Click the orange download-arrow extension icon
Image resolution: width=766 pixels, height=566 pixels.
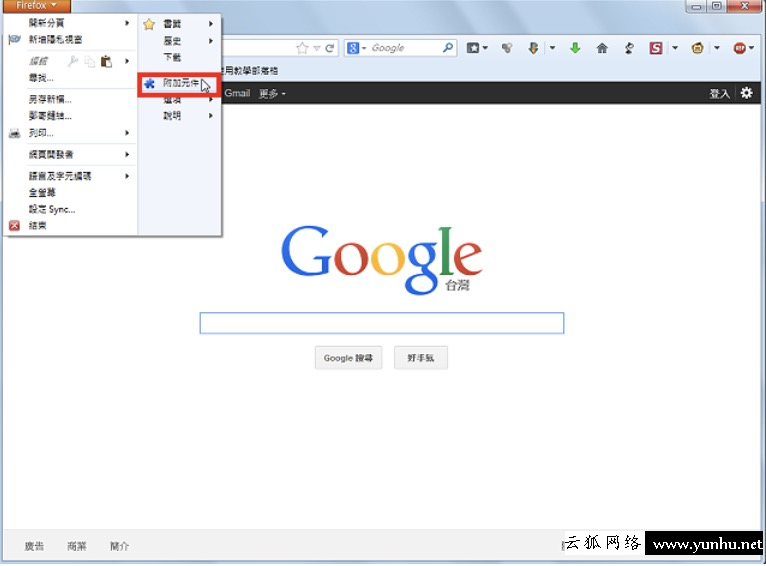pos(533,48)
